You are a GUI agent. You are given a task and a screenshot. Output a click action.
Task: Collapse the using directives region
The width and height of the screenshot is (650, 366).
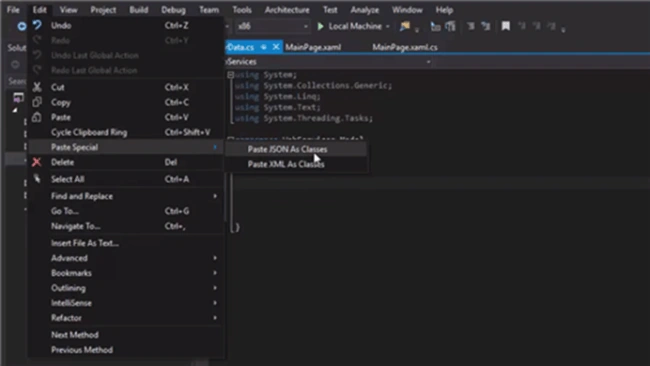pyautogui.click(x=230, y=75)
